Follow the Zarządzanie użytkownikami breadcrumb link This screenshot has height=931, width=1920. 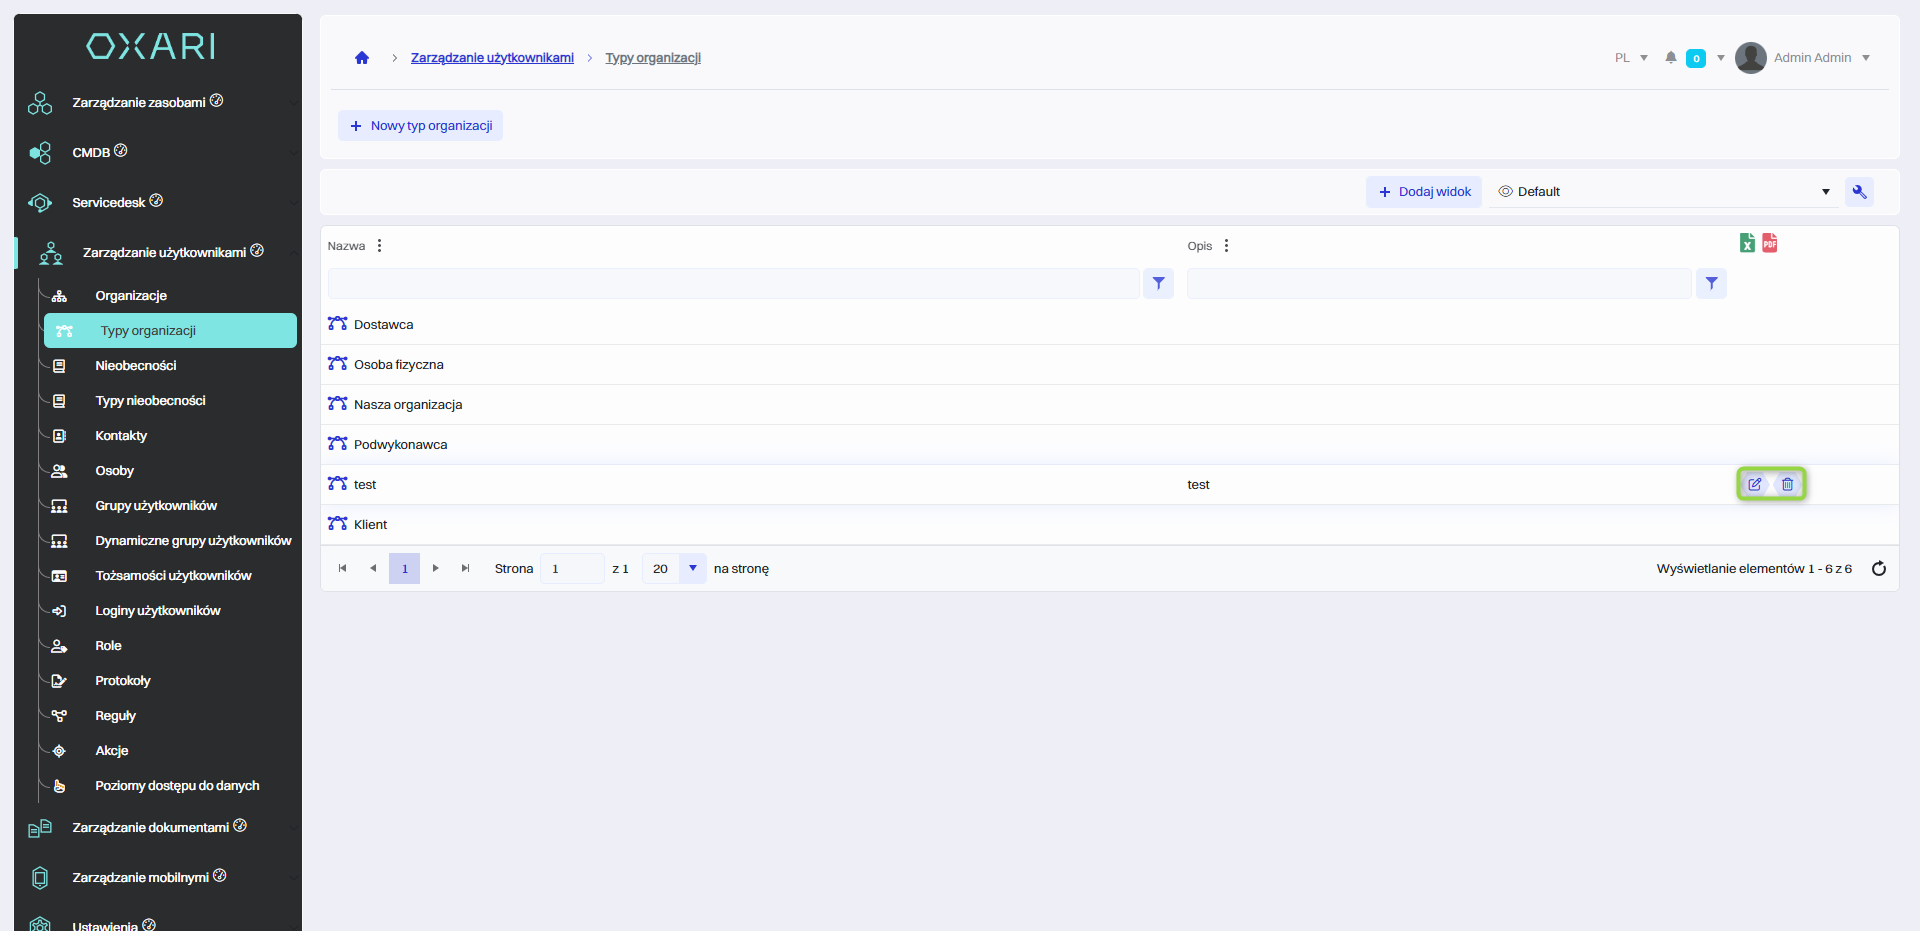point(492,58)
